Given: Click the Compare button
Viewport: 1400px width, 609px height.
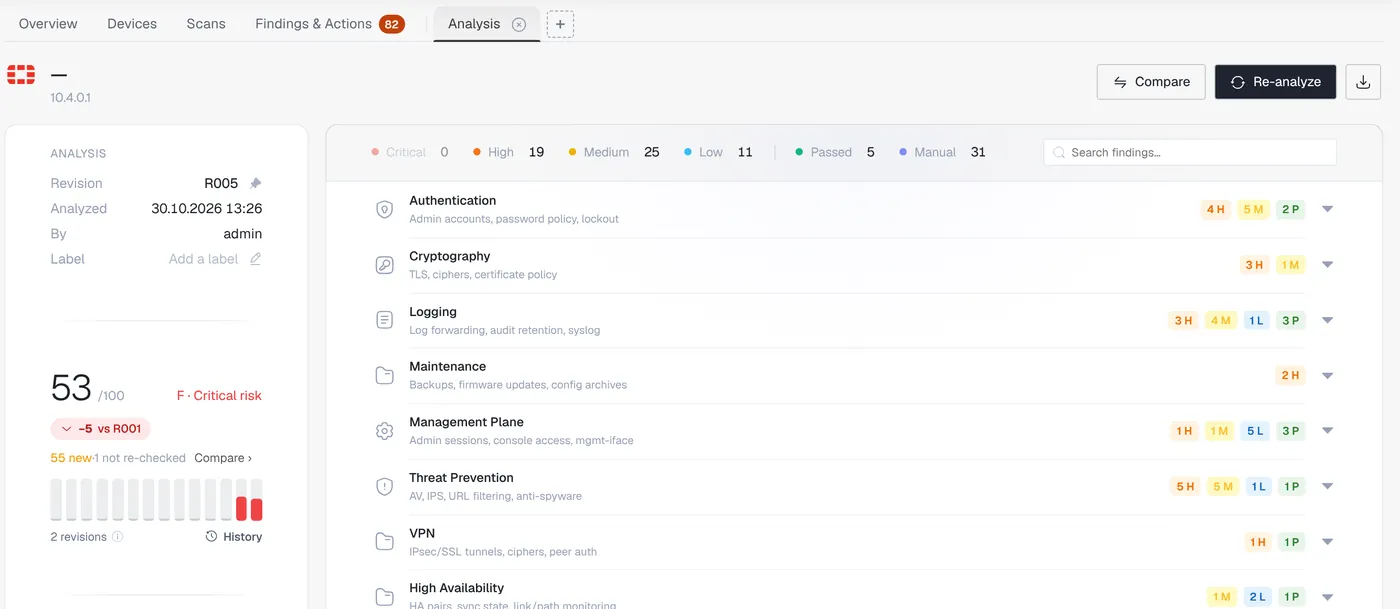Looking at the screenshot, I should tap(1151, 82).
